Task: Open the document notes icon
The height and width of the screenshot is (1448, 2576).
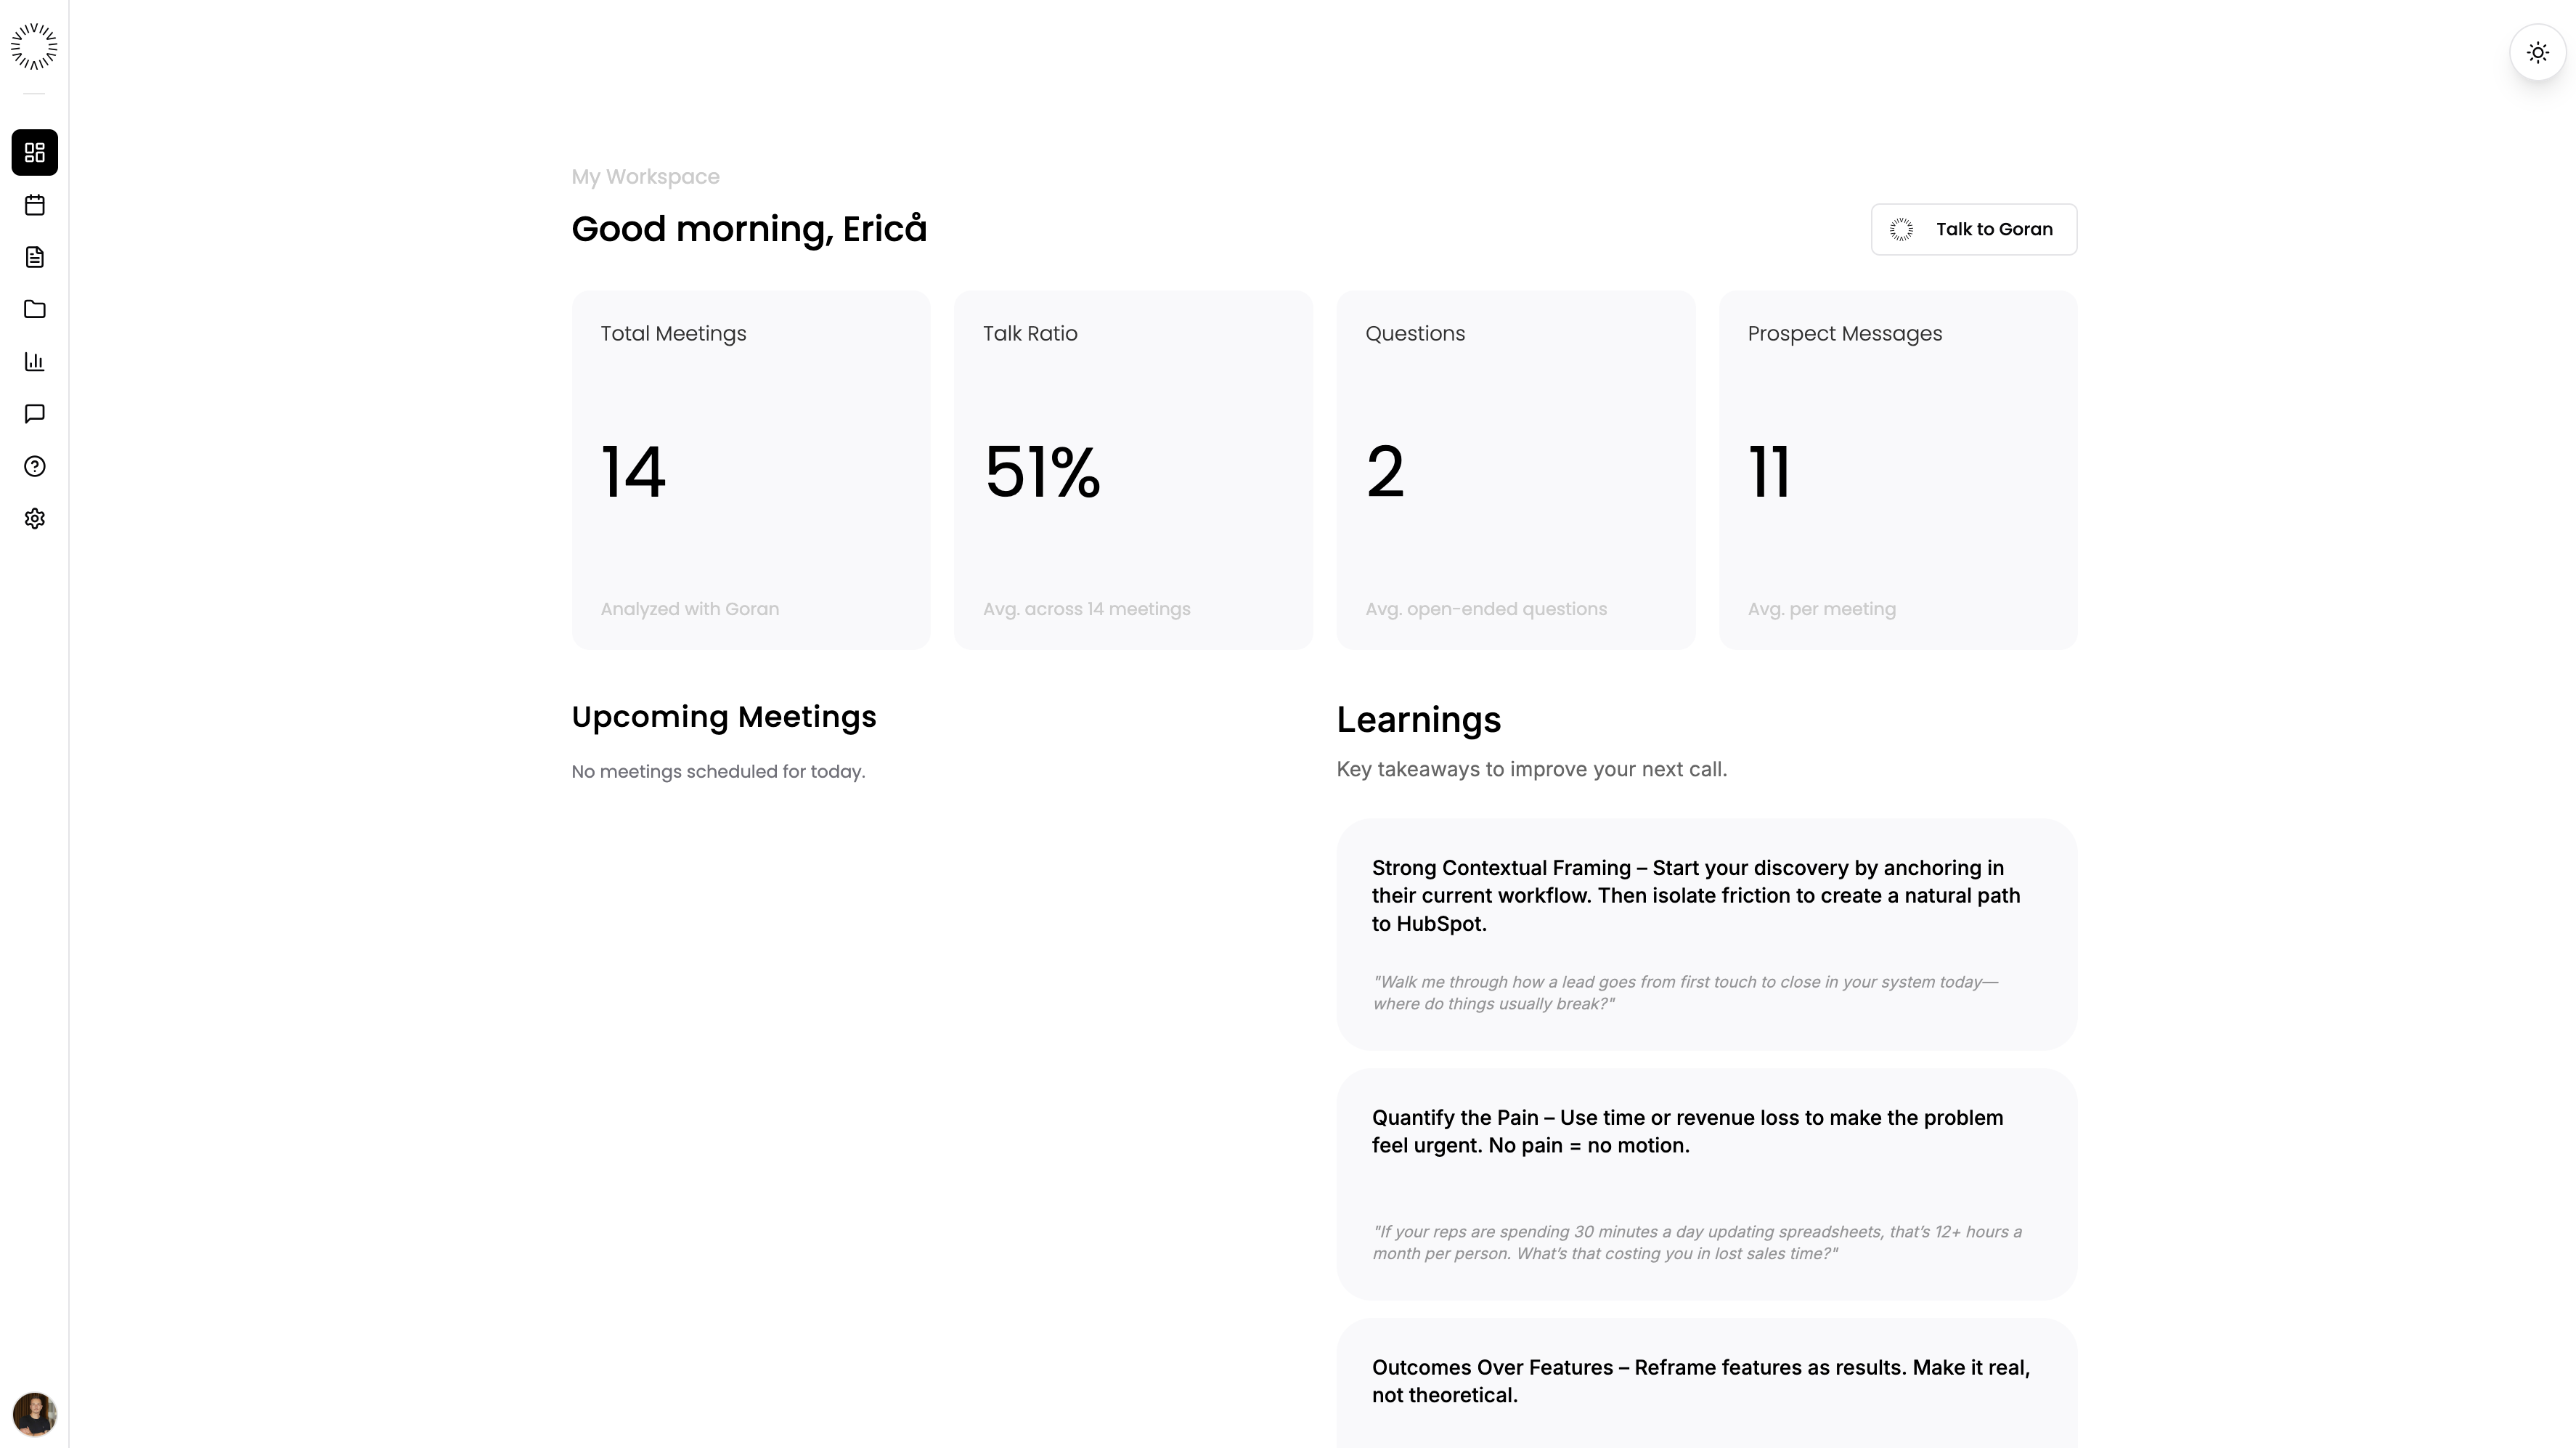Action: [34, 257]
